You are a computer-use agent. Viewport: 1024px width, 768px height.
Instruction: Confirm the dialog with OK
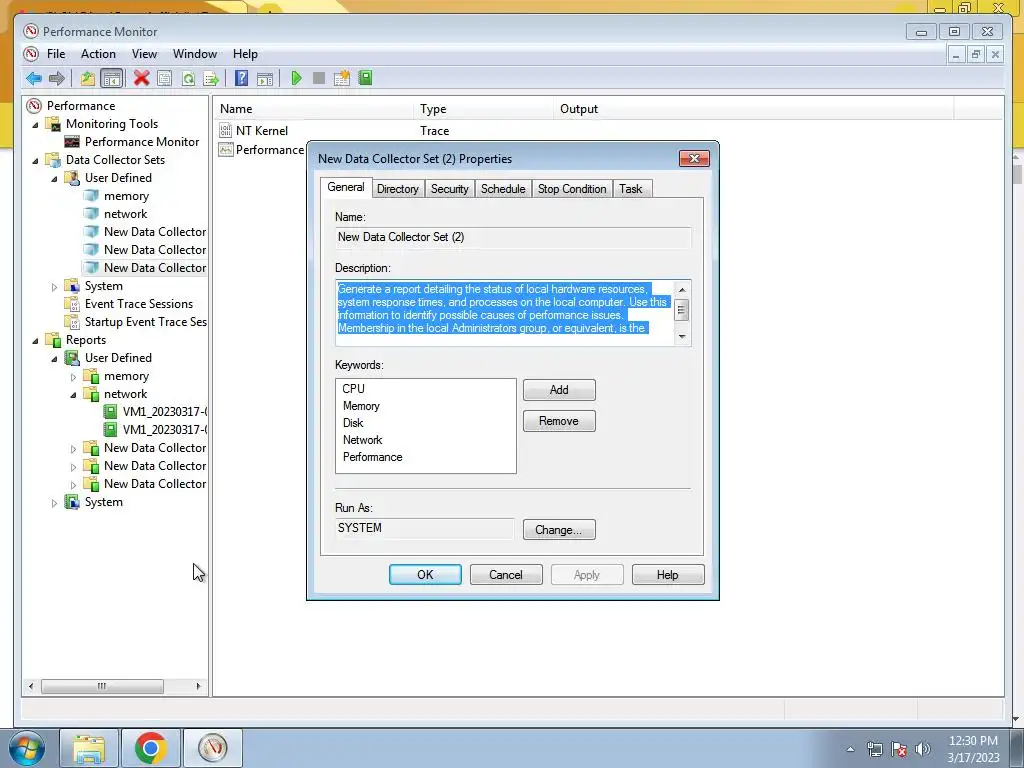pos(425,575)
